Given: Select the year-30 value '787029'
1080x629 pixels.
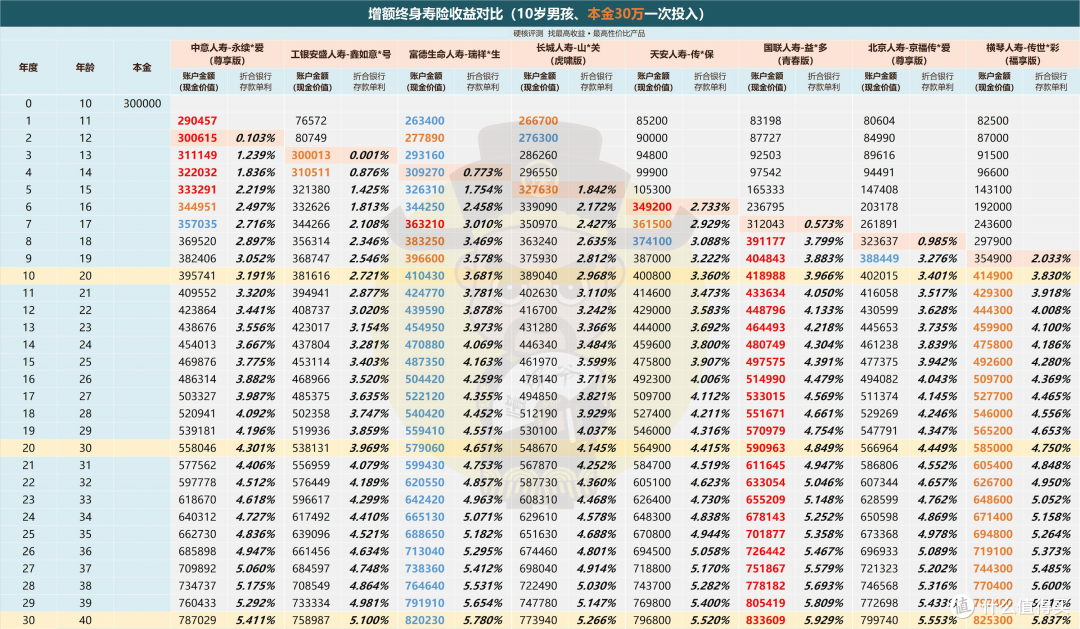Looking at the screenshot, I should click(x=197, y=620).
